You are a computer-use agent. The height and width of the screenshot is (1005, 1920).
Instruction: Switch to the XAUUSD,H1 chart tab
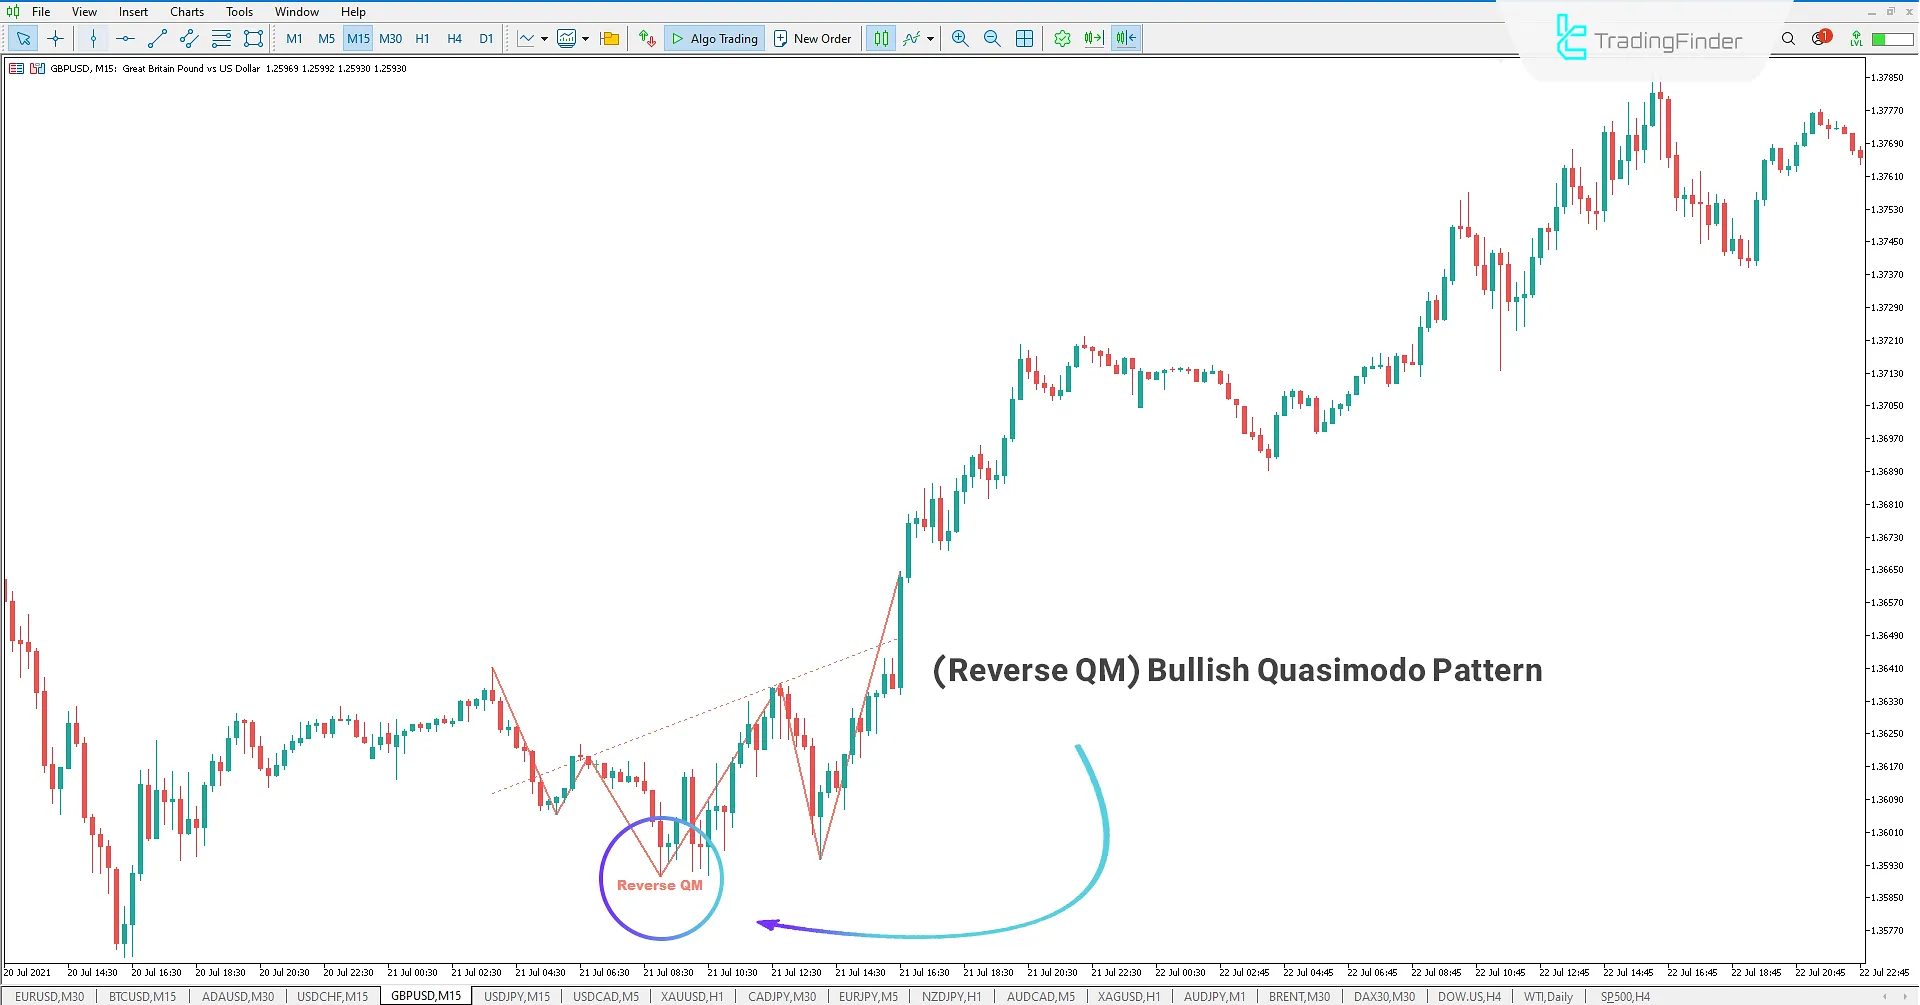coord(692,996)
